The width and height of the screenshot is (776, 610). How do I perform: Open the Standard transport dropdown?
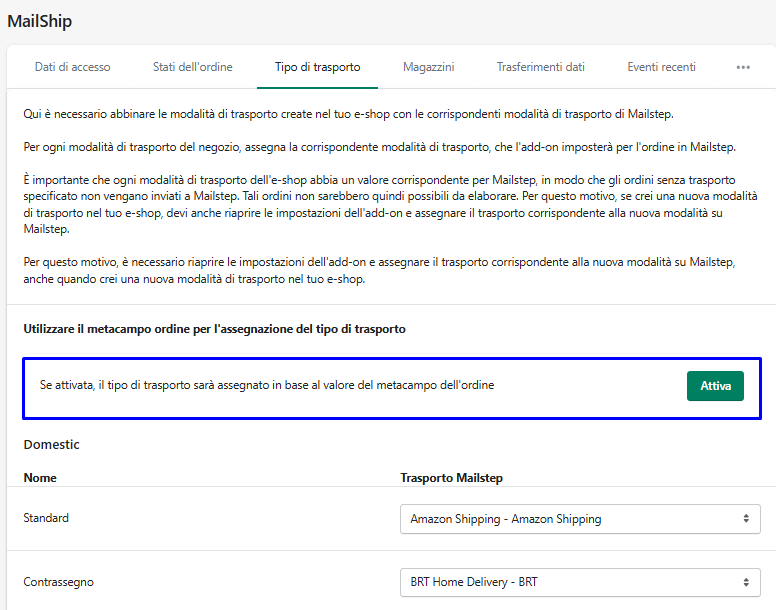point(579,519)
